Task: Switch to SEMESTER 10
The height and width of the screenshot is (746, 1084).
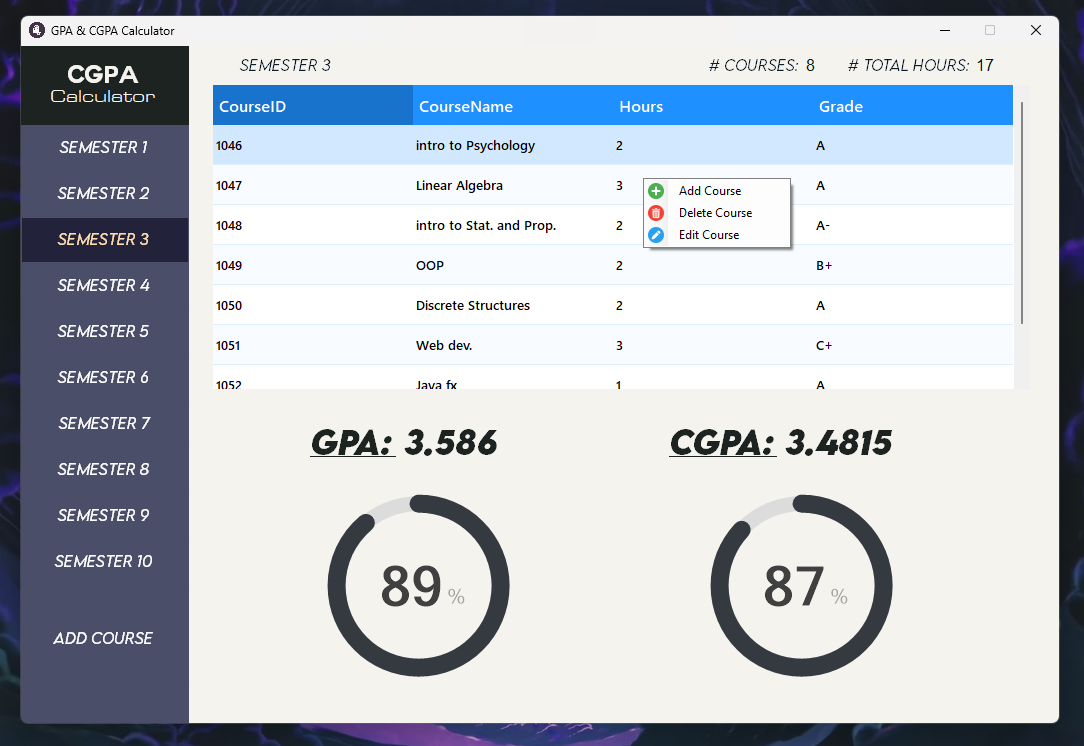Action: point(103,561)
